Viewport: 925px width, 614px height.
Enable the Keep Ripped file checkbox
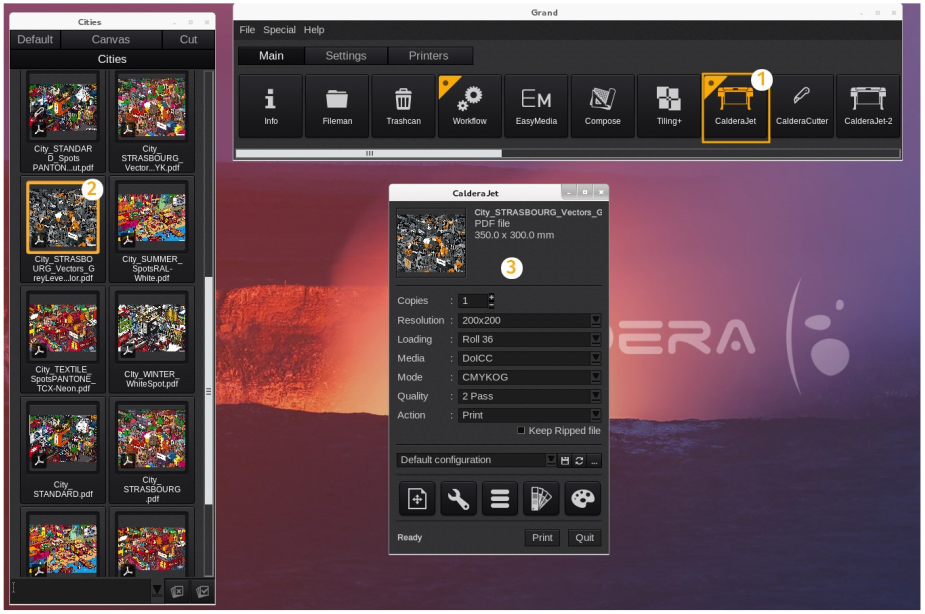tap(521, 431)
